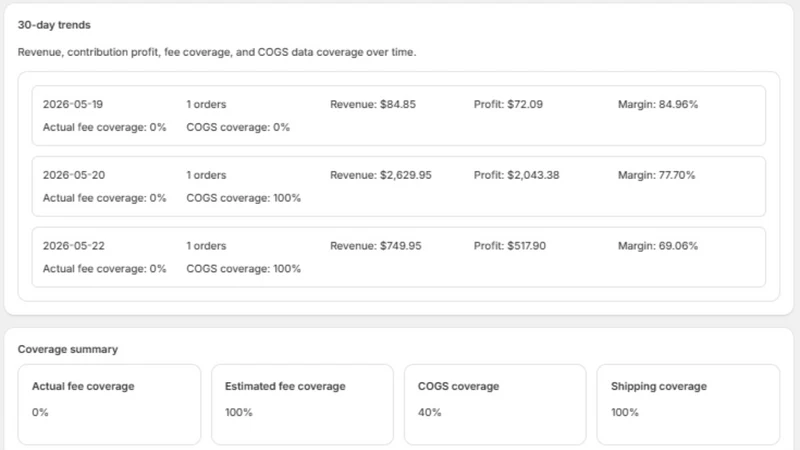The width and height of the screenshot is (800, 450).
Task: Click Margin: 84.96%
Action: pos(658,104)
